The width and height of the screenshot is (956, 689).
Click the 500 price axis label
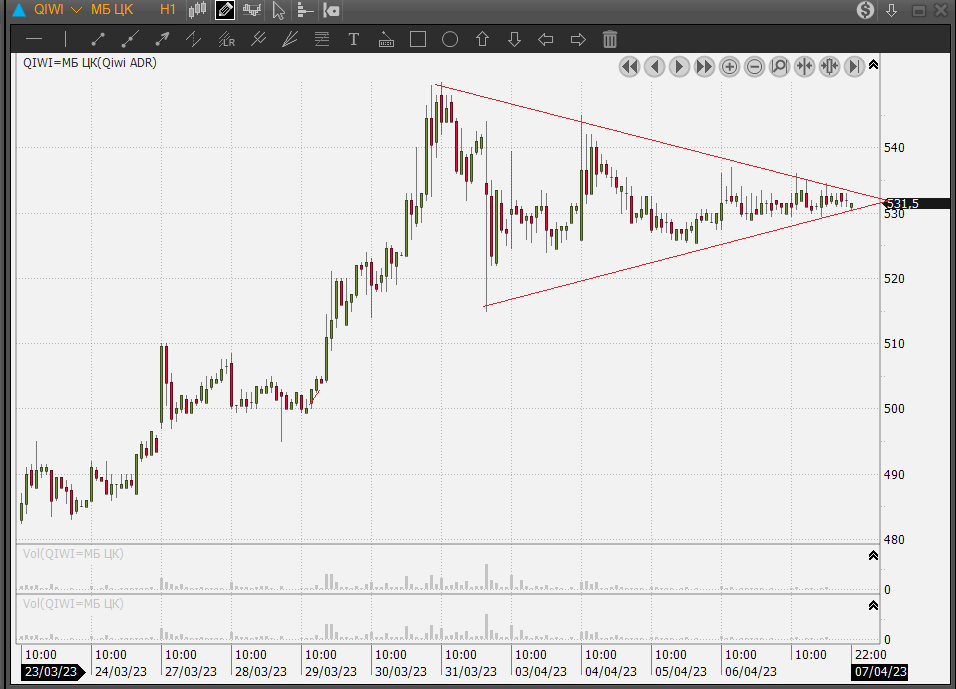click(894, 409)
